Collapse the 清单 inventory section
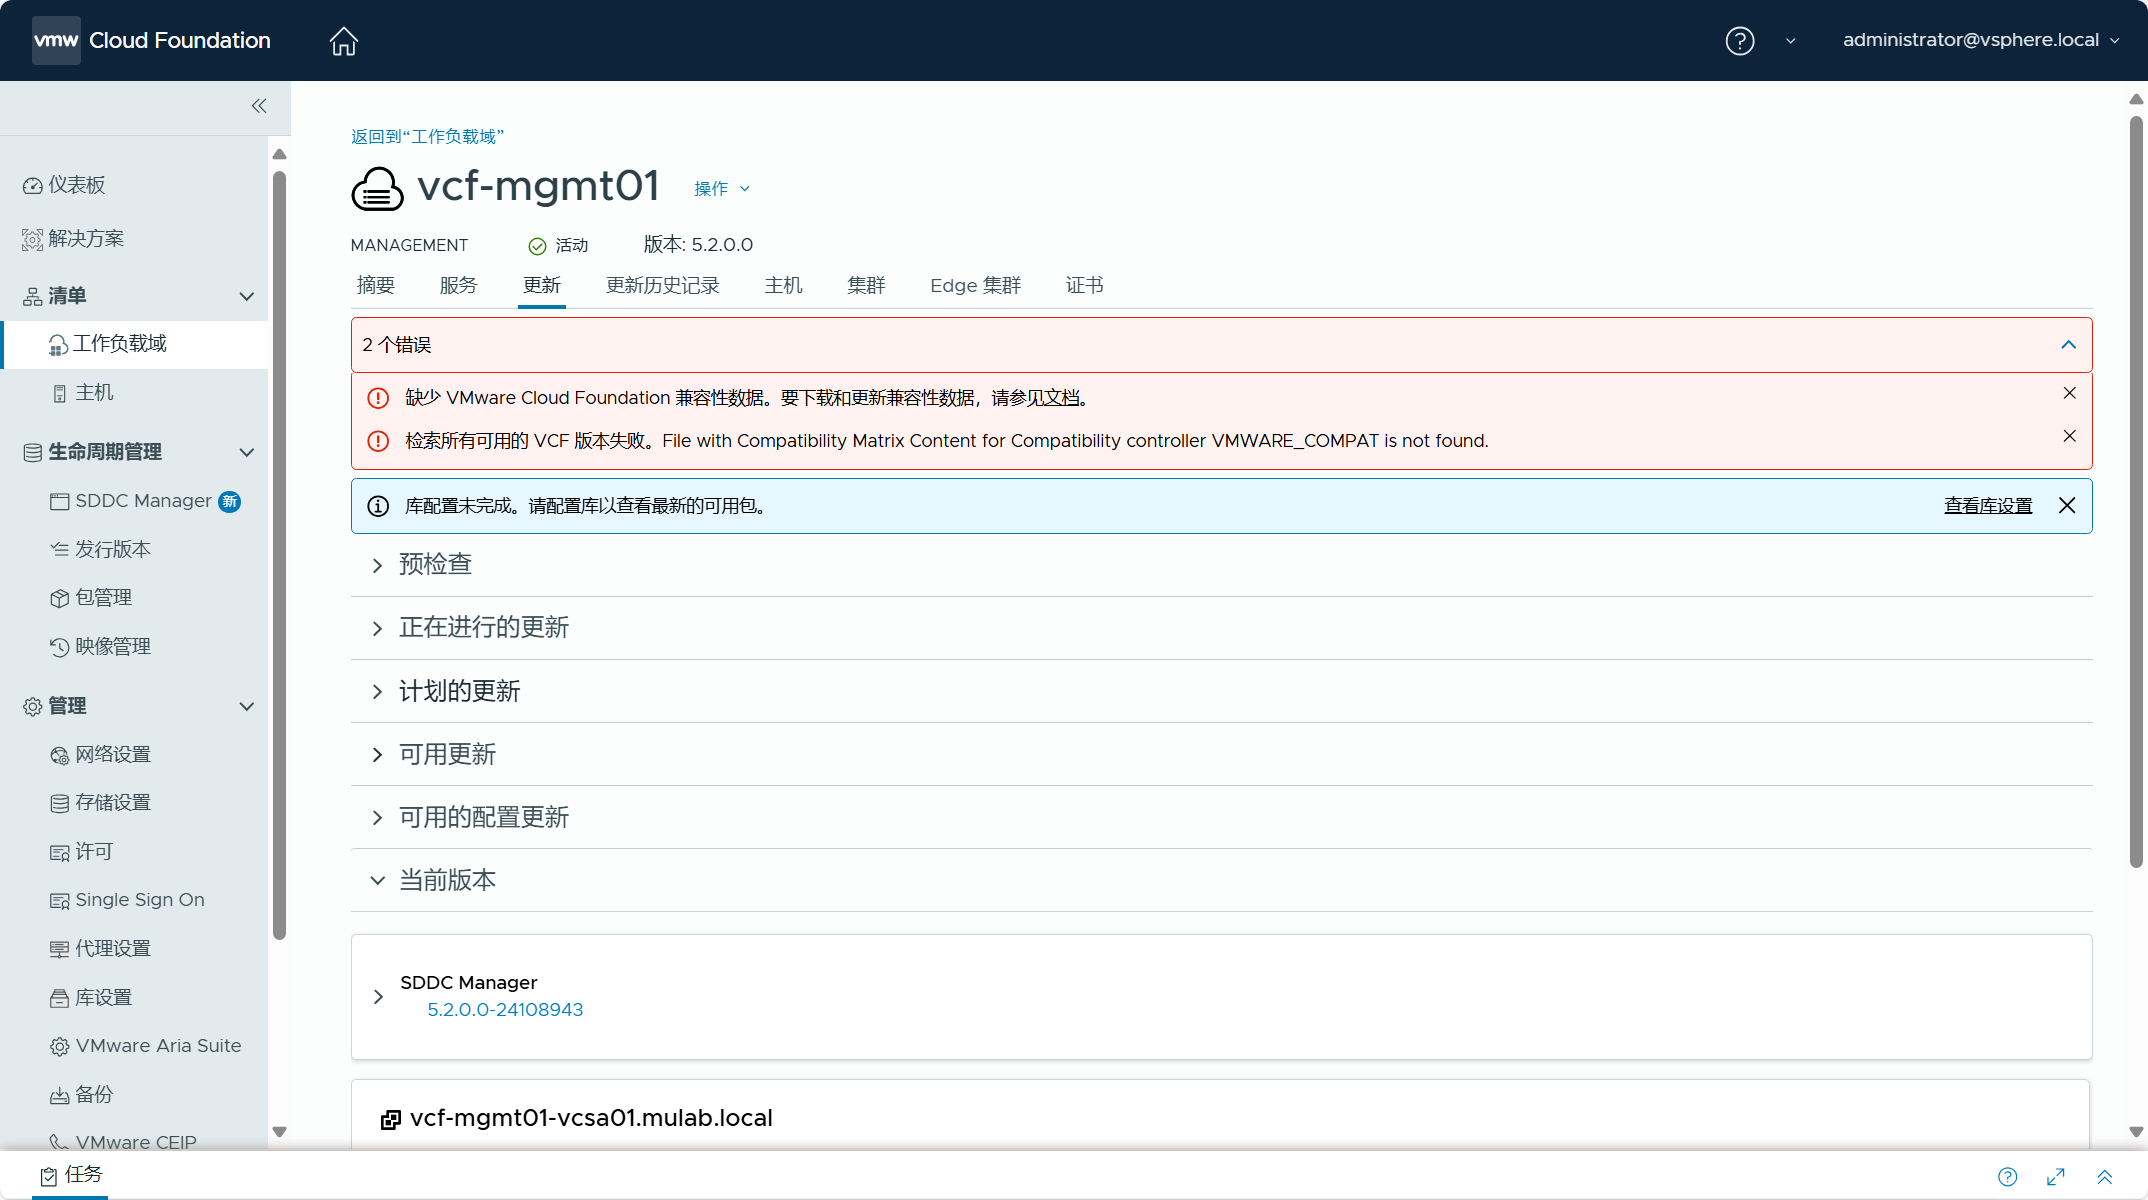2148x1200 pixels. (246, 296)
